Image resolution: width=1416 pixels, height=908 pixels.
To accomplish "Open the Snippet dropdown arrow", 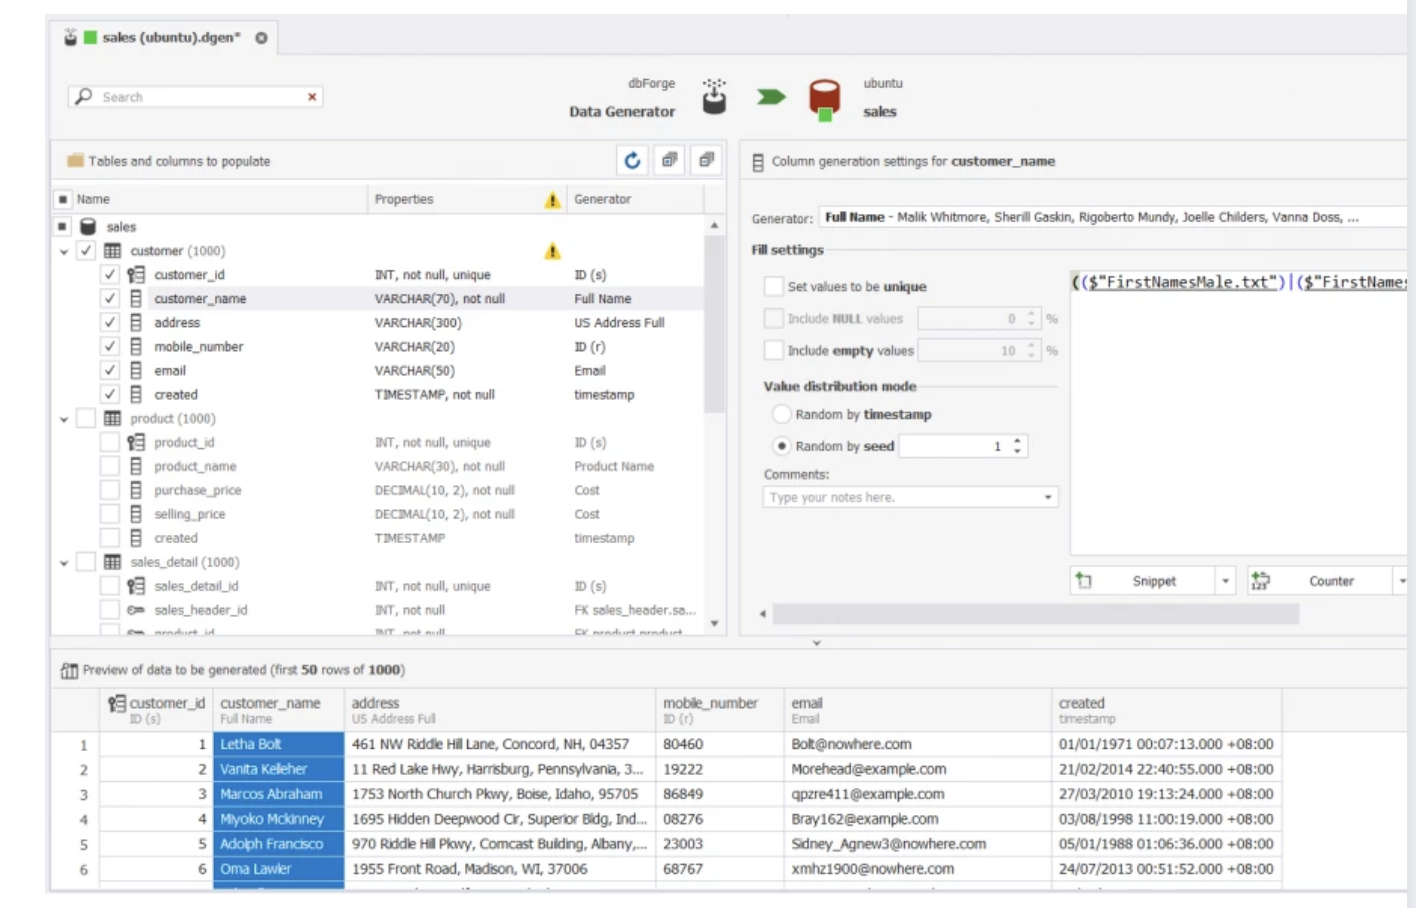I will (1226, 581).
